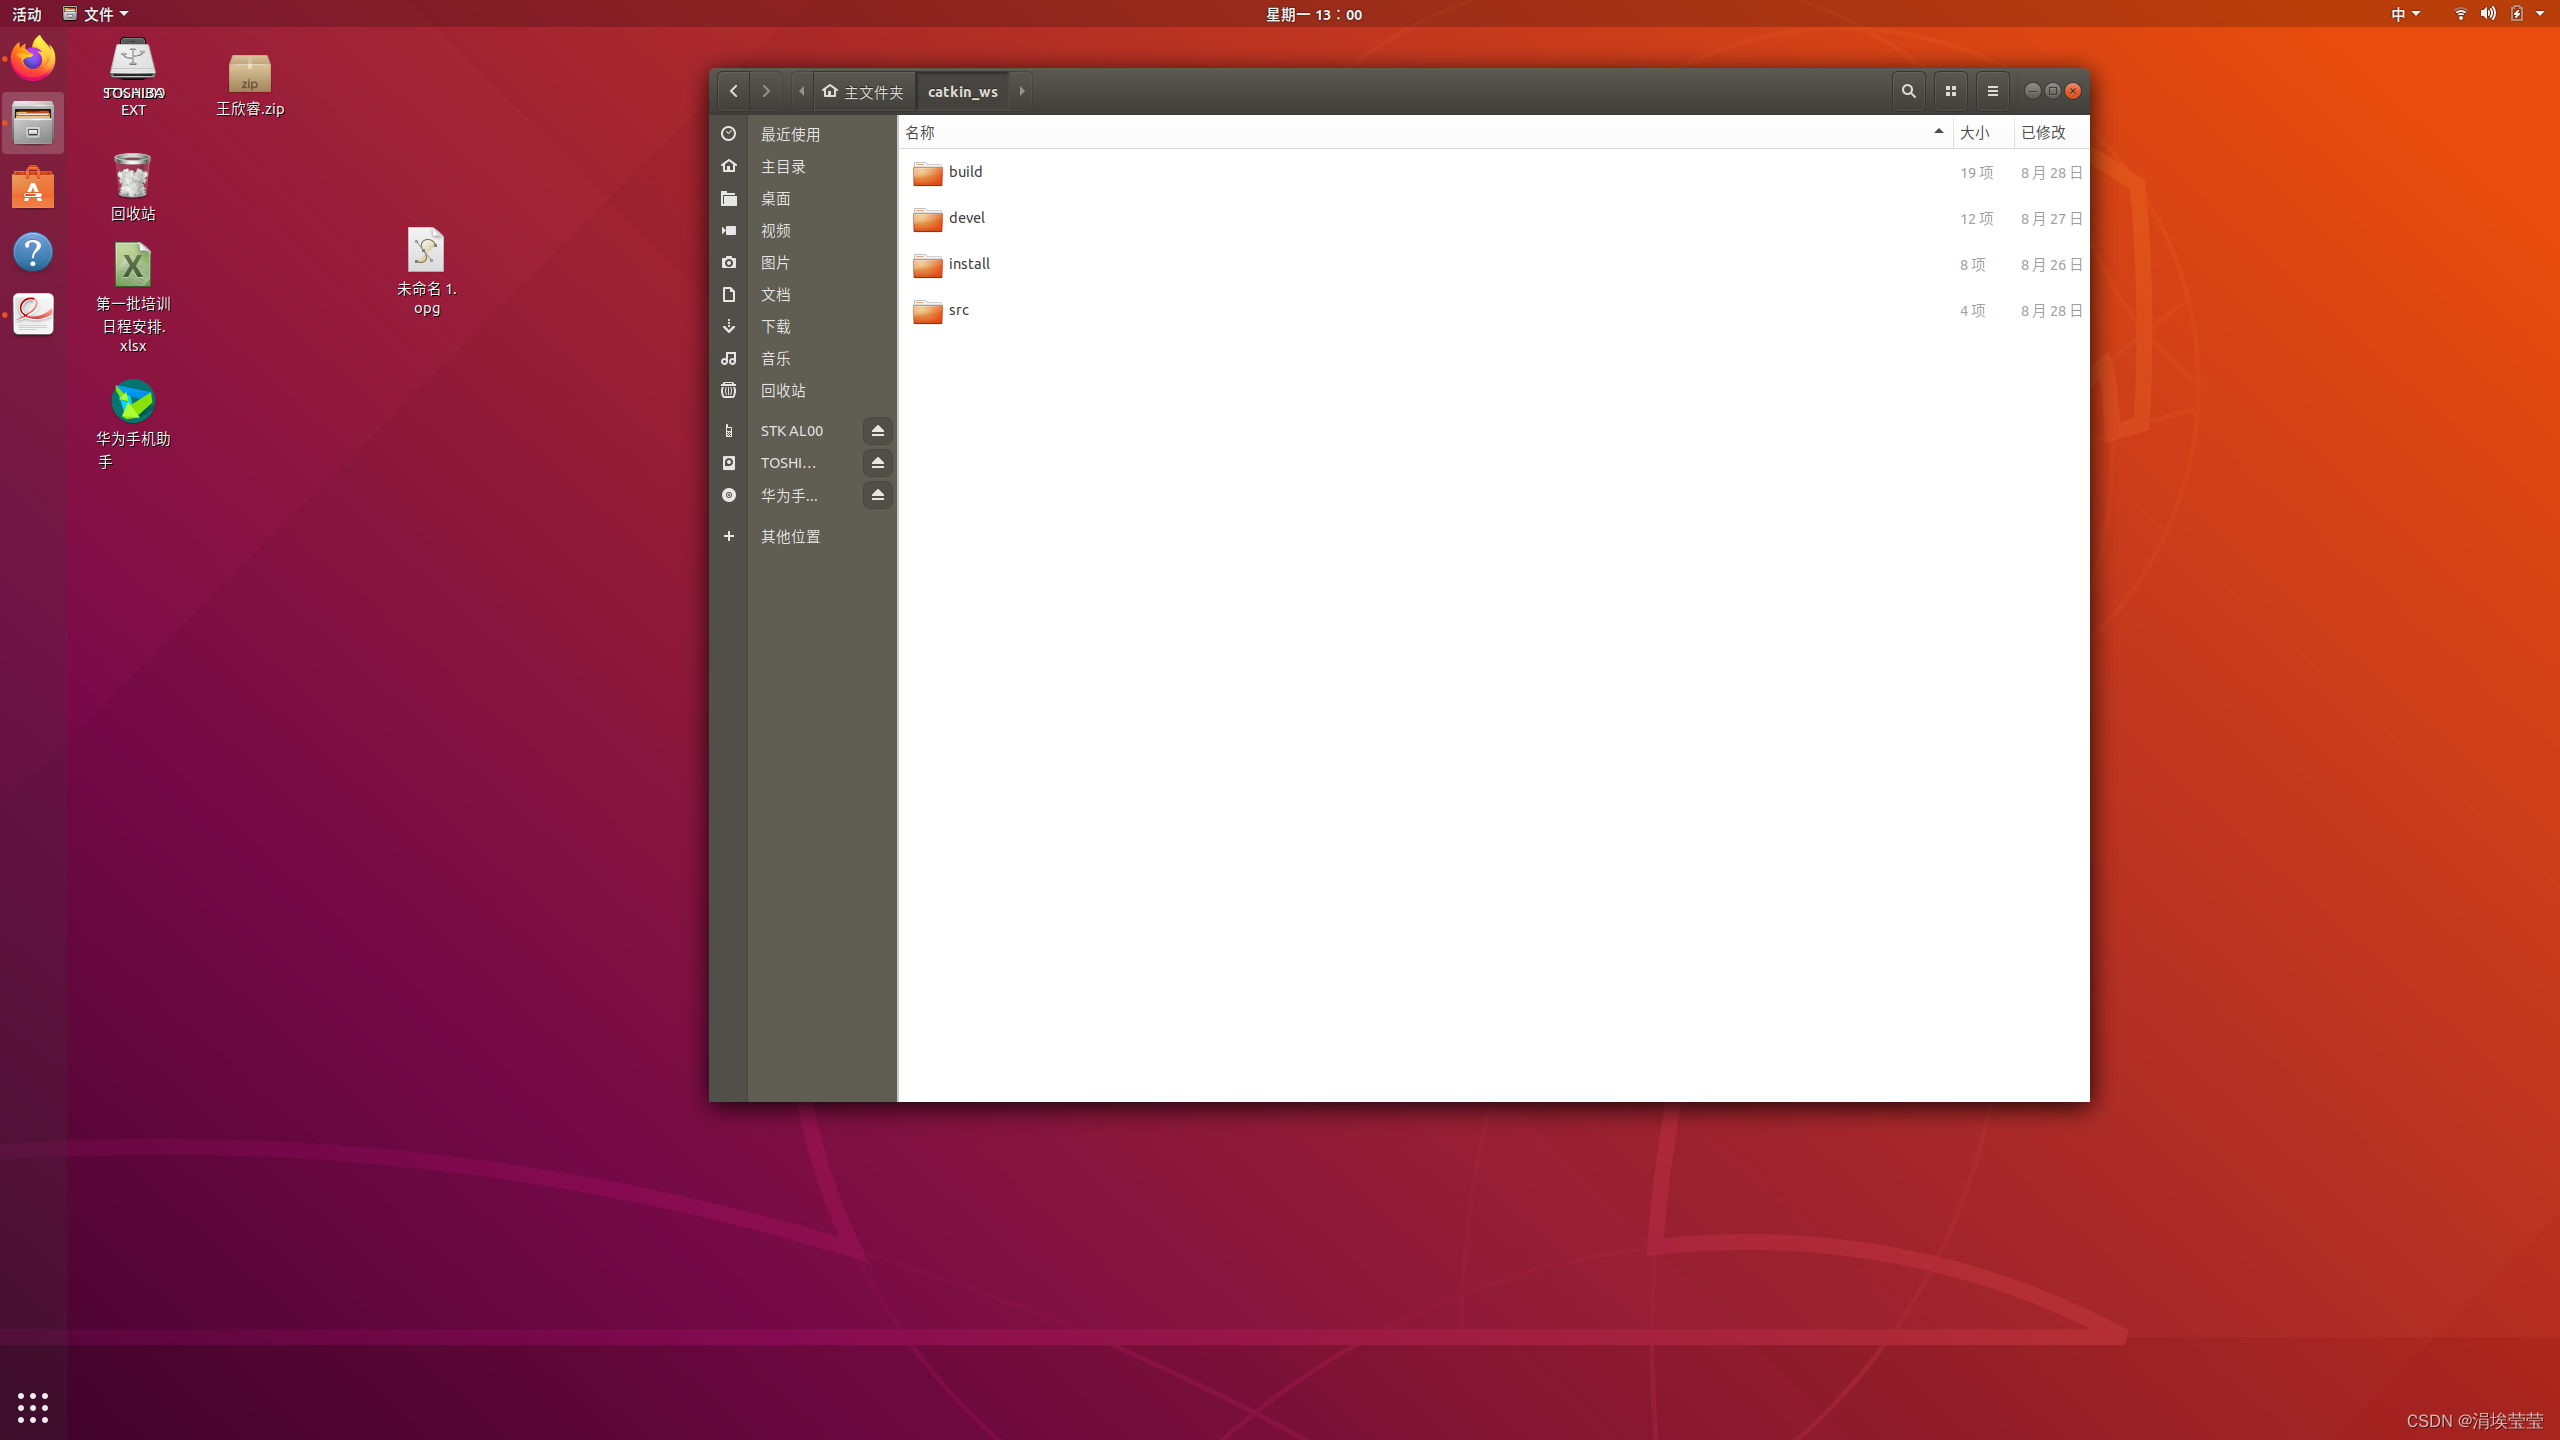Open 回收站 in the sidebar
The height and width of the screenshot is (1440, 2560).
pyautogui.click(x=782, y=391)
